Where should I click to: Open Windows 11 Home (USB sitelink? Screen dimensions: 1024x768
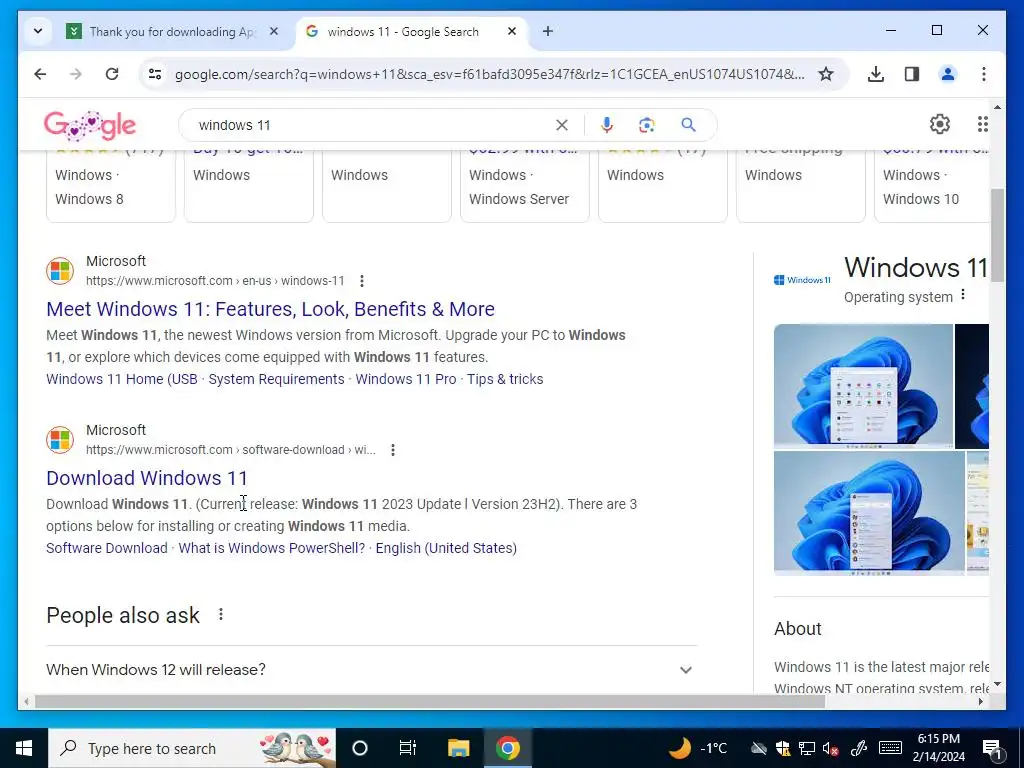pyautogui.click(x=121, y=379)
